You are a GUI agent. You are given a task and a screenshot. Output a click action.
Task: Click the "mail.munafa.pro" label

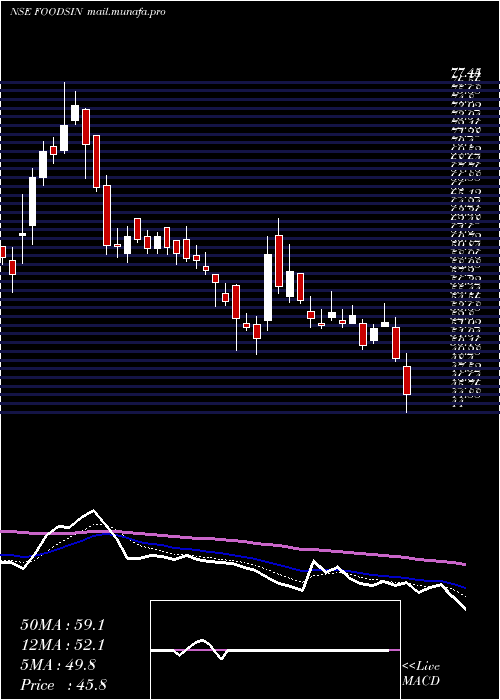[125, 12]
